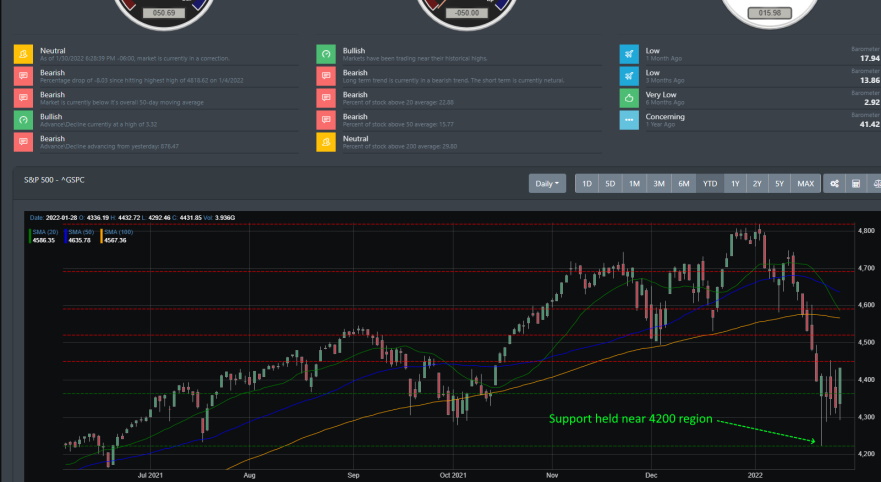Image resolution: width=881 pixels, height=482 pixels.
Task: Click the SMA (20) value 4586.35
Action: click(44, 240)
